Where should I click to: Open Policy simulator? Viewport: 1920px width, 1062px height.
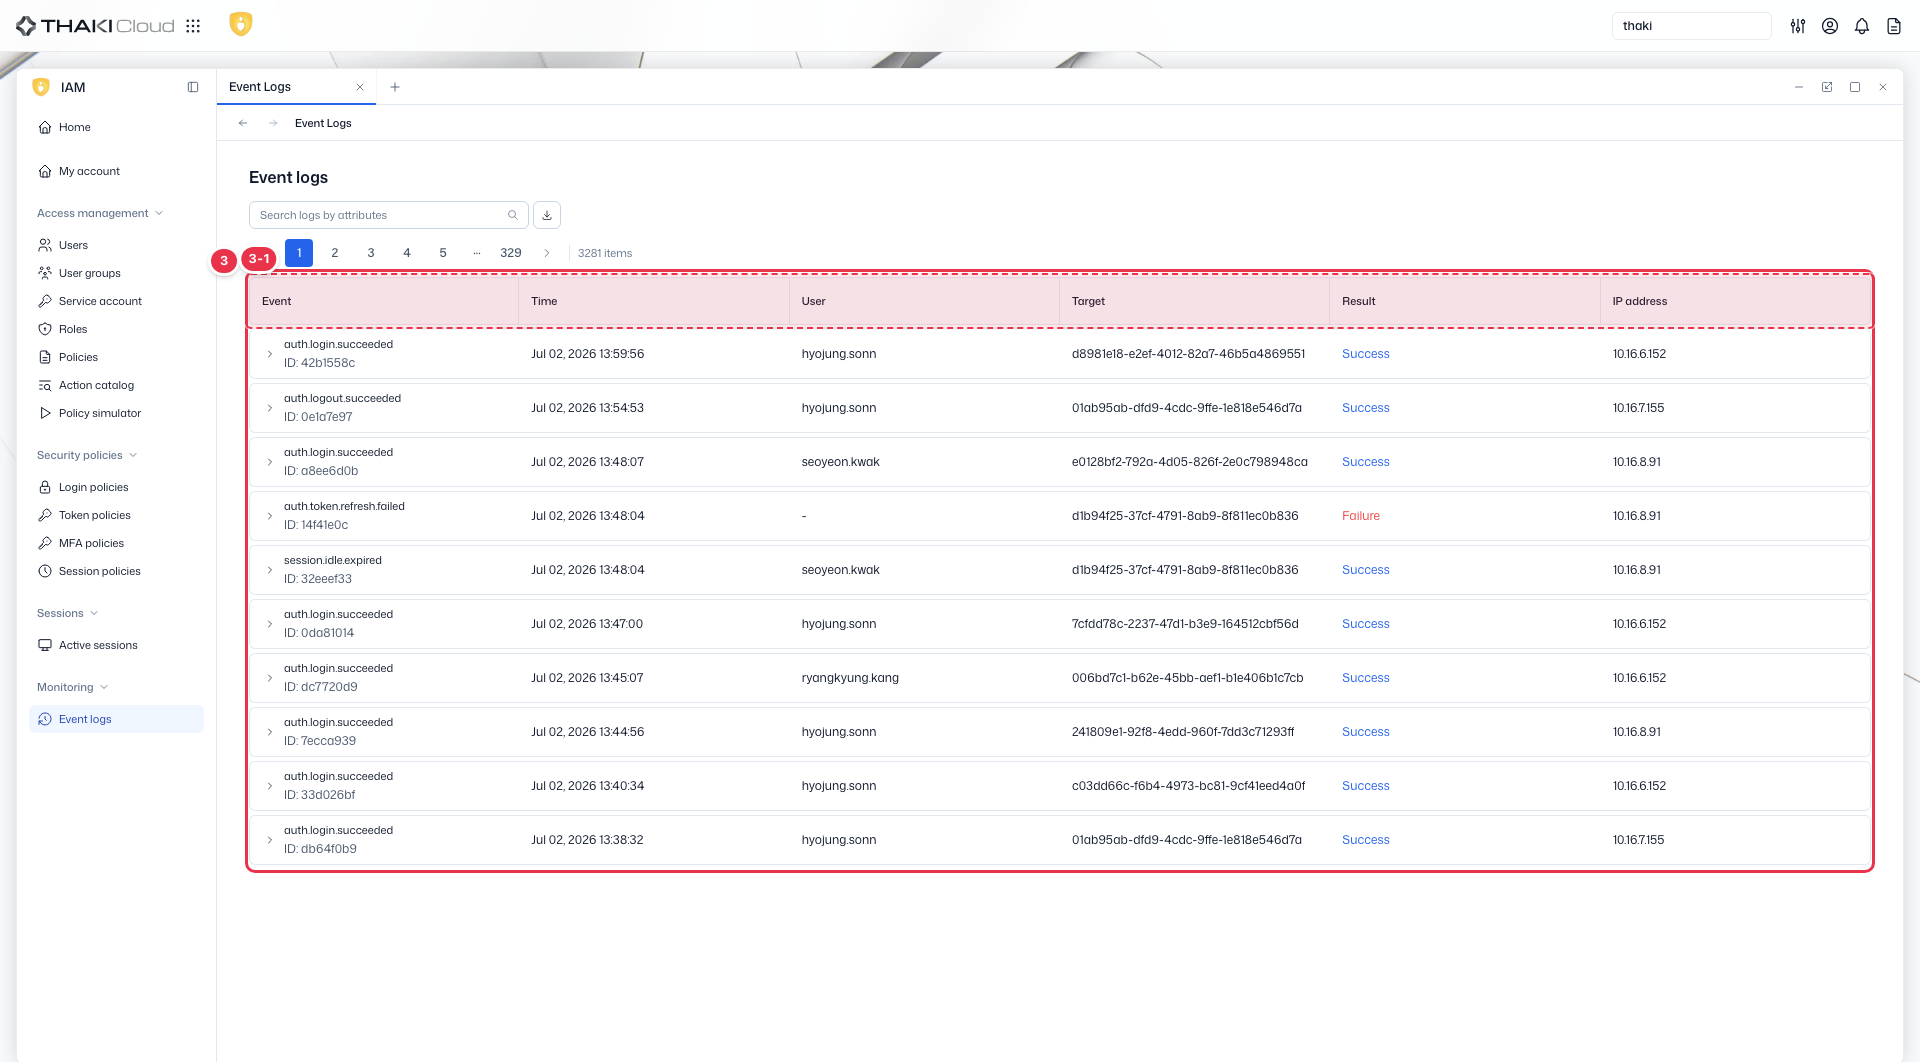coord(100,413)
